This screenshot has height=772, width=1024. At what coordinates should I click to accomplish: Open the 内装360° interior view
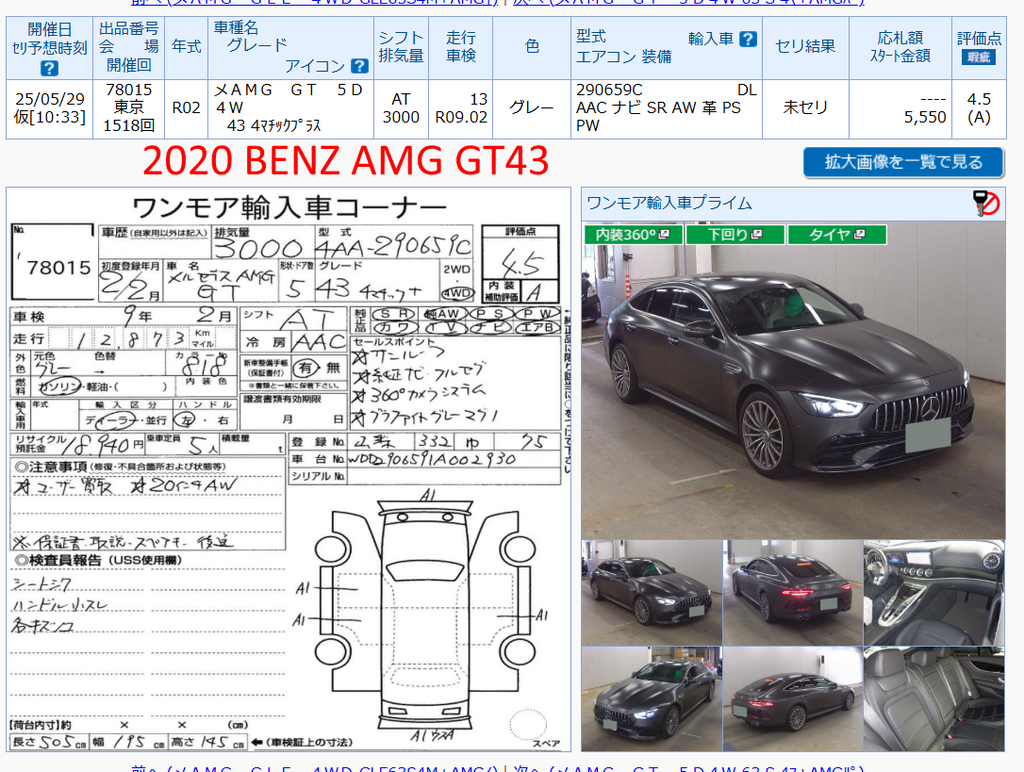(633, 234)
